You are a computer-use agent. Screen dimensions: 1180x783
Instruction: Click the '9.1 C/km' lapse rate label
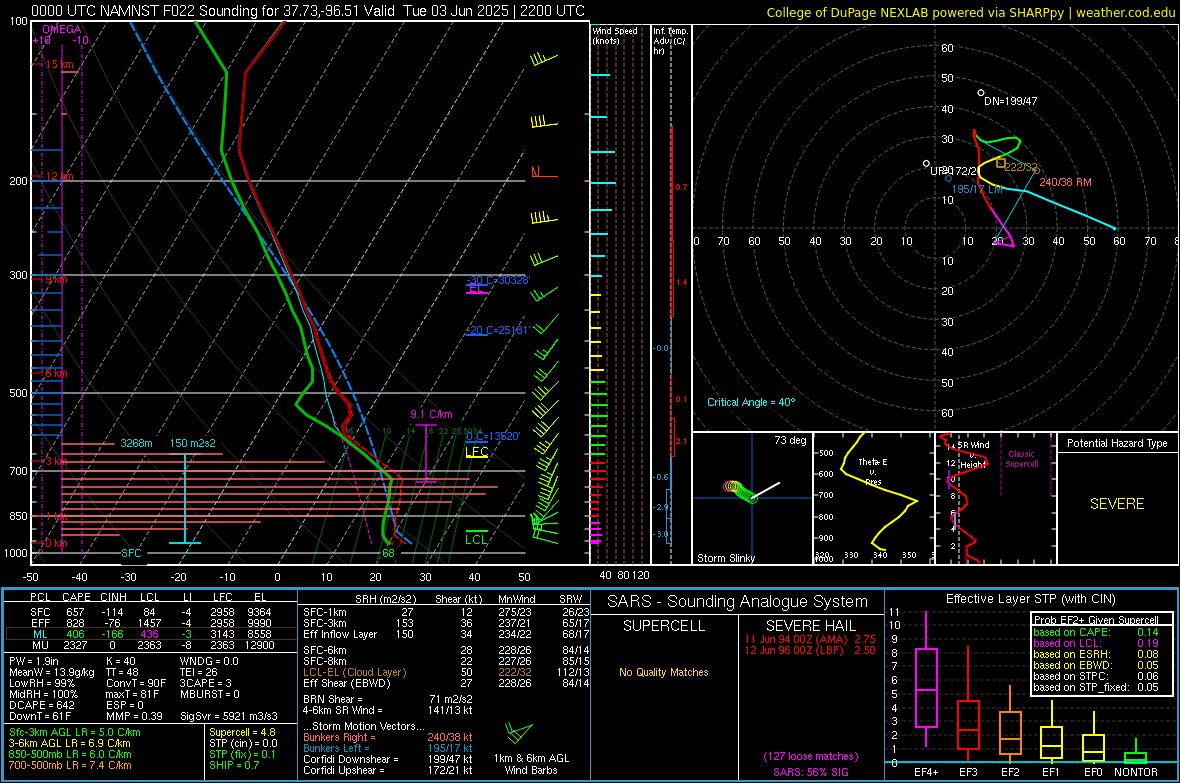coord(431,414)
